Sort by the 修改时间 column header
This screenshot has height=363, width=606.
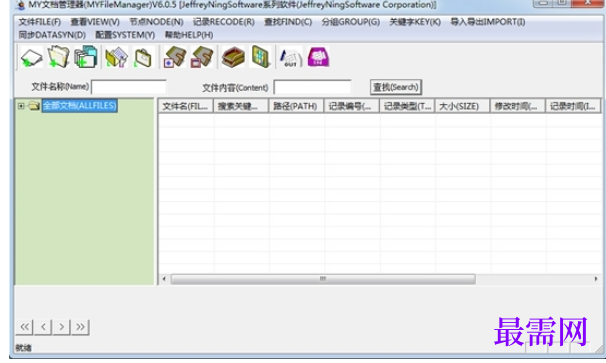coord(517,106)
